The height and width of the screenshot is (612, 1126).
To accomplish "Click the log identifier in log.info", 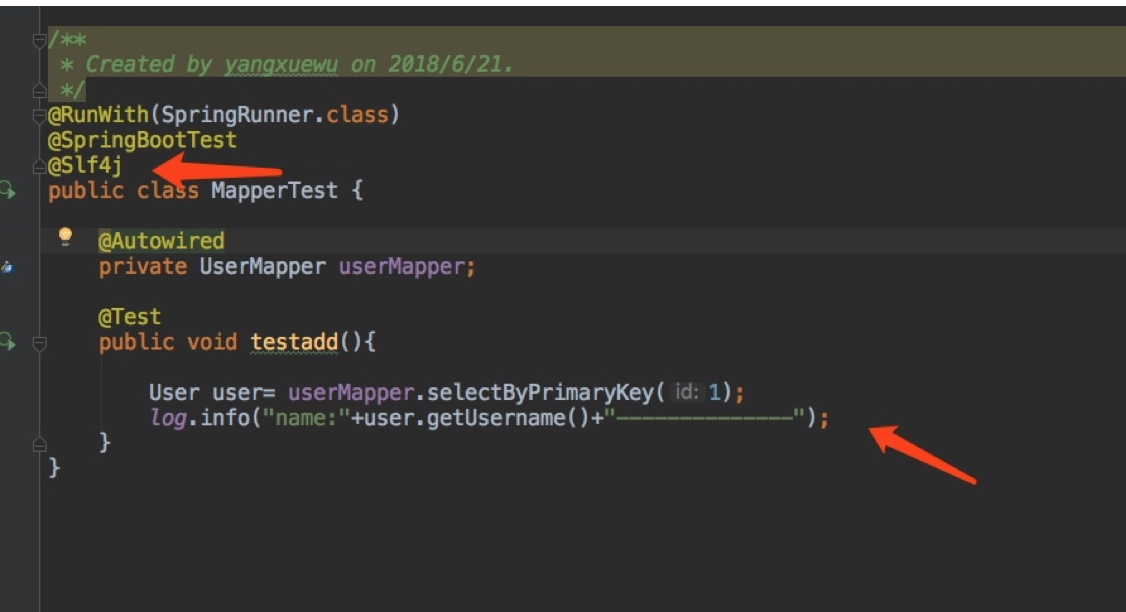I will [168, 418].
